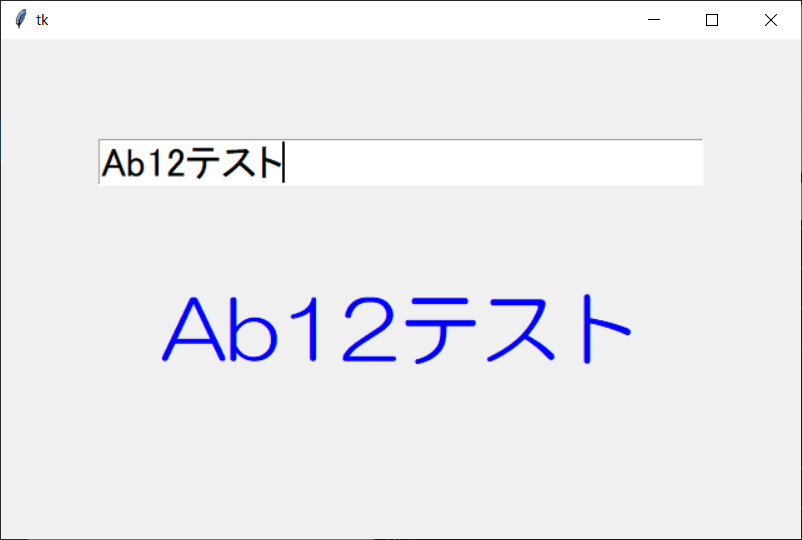Click the large blue digit '2'
This screenshot has height=540, width=802.
click(369, 329)
